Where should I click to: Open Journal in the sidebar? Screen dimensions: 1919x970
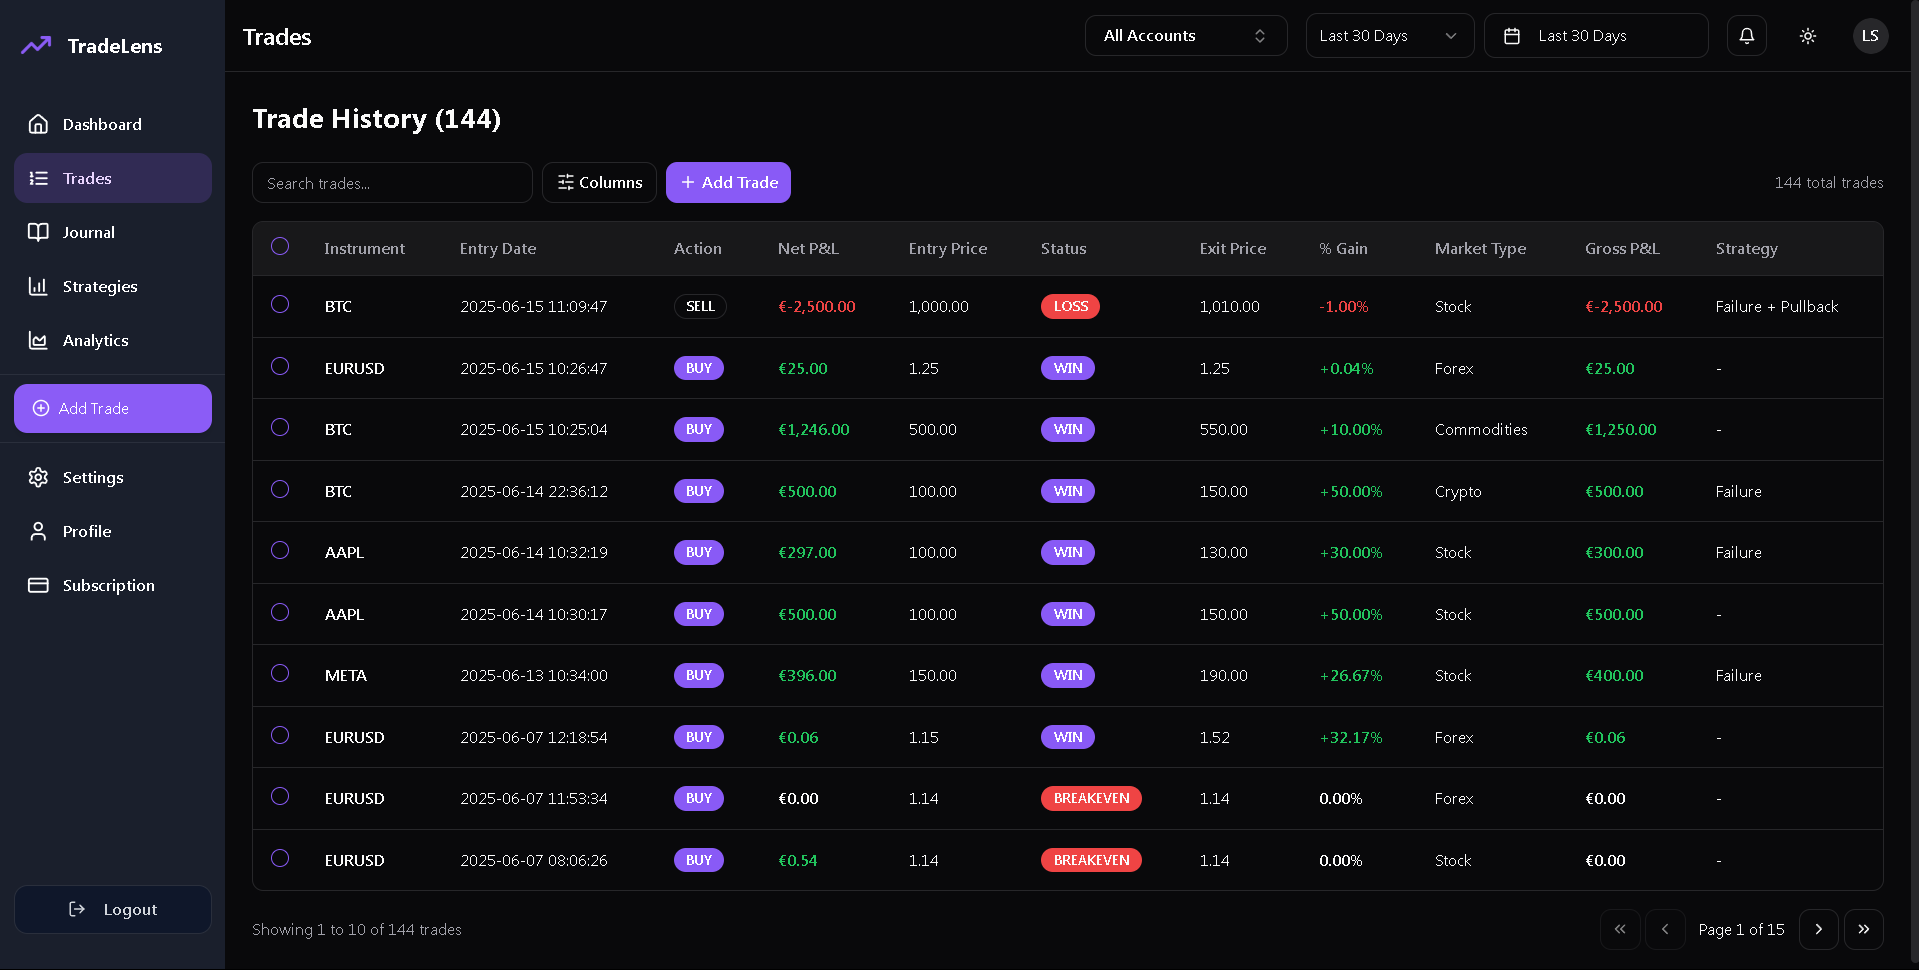click(113, 232)
